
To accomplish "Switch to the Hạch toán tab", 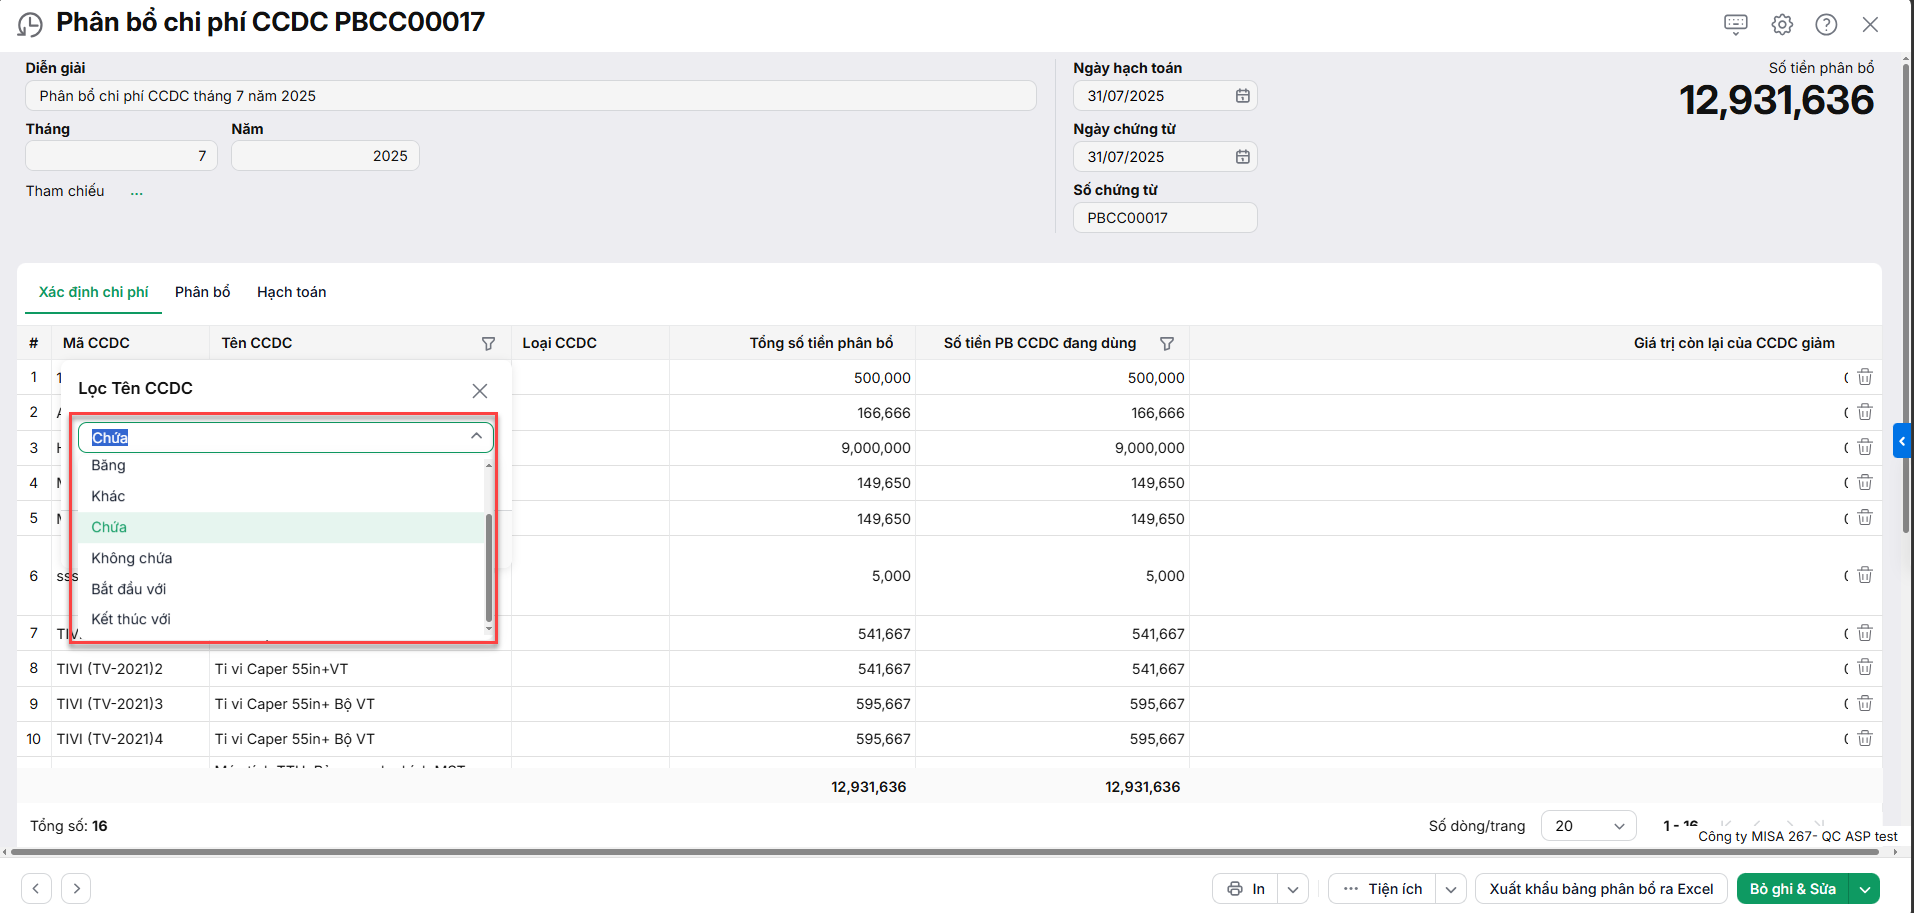I will click(x=291, y=292).
